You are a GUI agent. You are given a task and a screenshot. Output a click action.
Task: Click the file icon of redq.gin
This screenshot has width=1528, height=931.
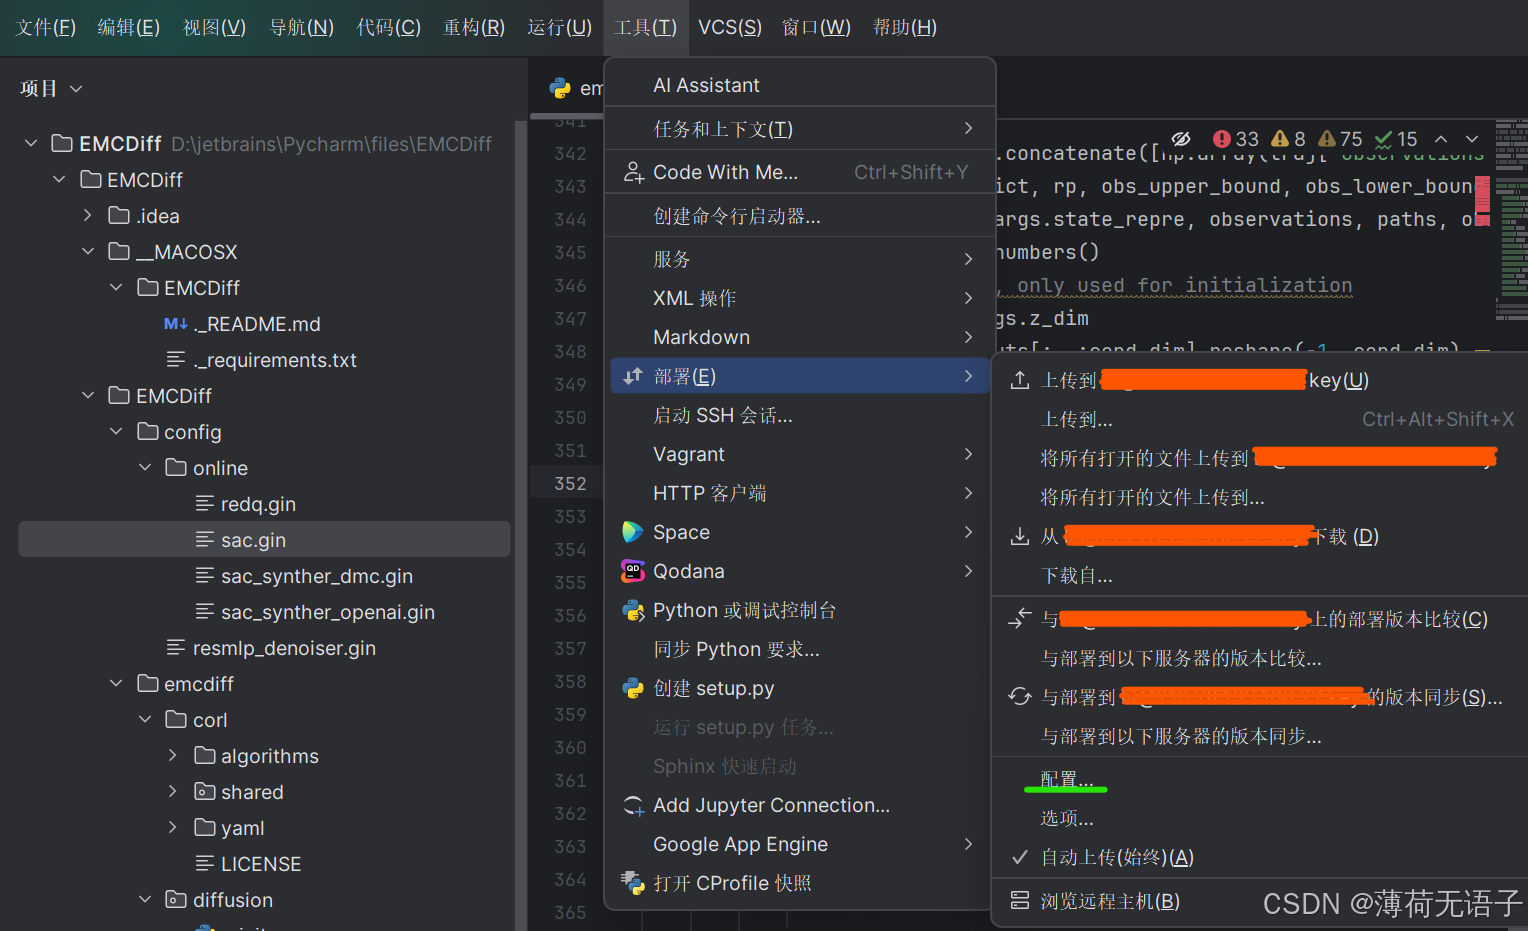(x=205, y=504)
